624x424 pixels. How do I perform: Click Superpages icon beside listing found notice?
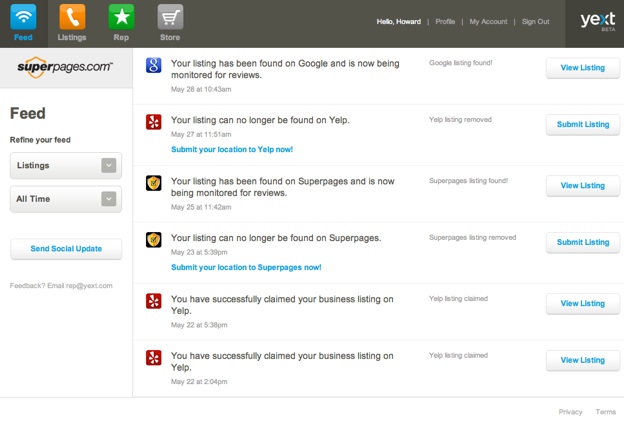(x=154, y=183)
